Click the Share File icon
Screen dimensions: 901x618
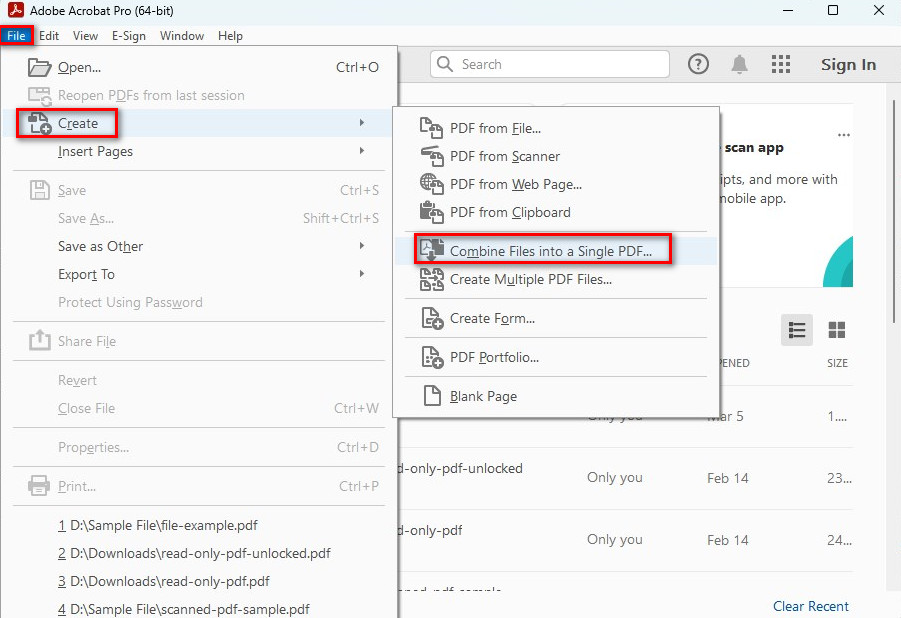(x=38, y=338)
